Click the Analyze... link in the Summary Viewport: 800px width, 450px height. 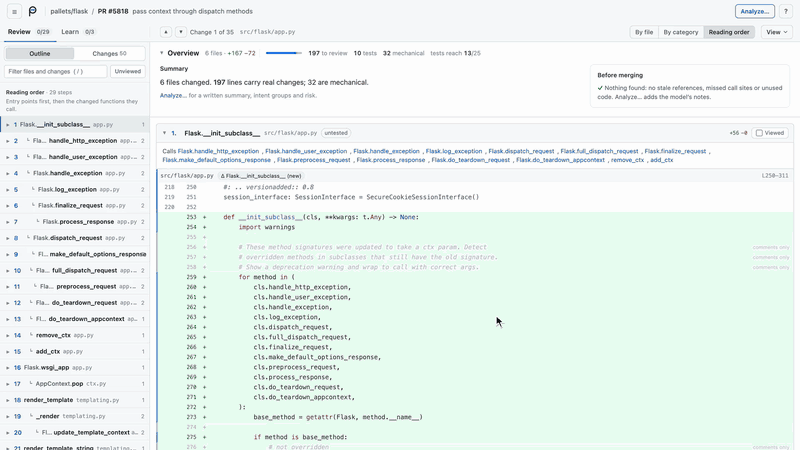[x=173, y=95]
